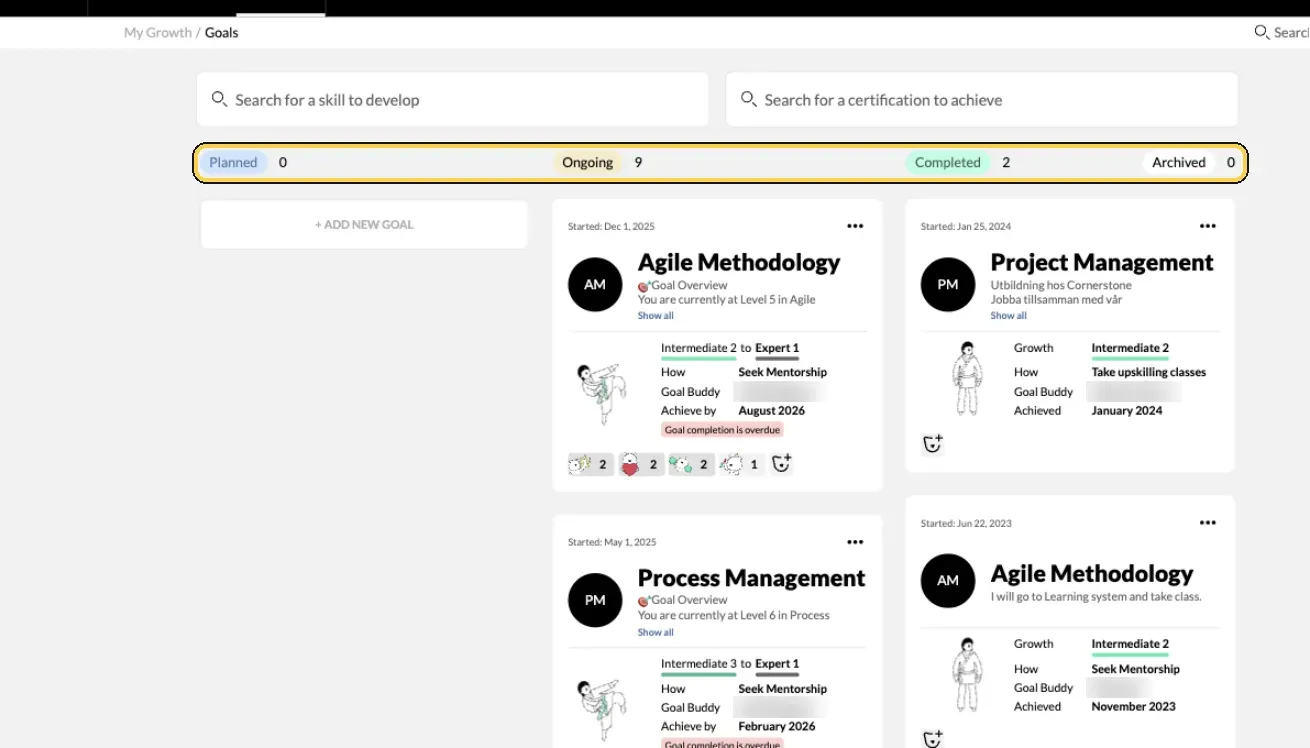Click the 'August 2026' achieve-by date
The width and height of the screenshot is (1310, 748).
771,411
